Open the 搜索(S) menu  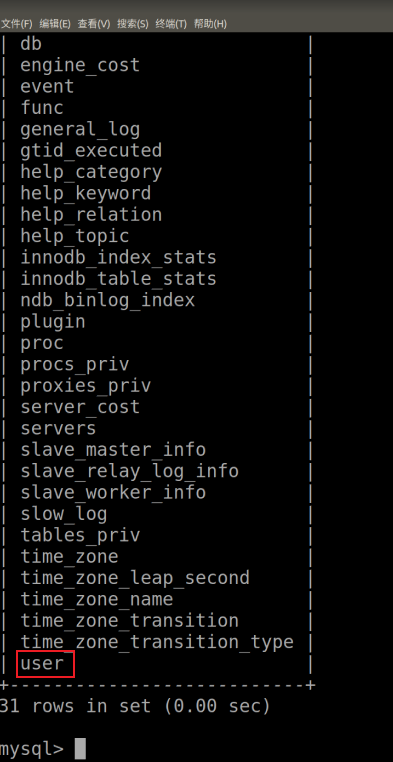[133, 23]
